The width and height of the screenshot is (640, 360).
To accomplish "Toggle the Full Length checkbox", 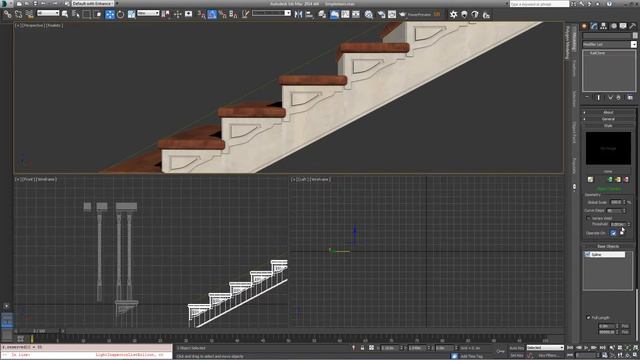I will coord(588,317).
